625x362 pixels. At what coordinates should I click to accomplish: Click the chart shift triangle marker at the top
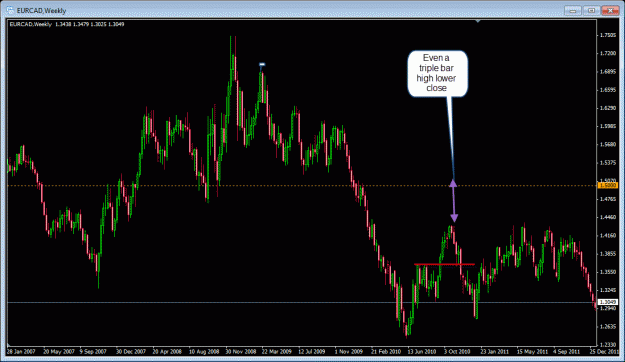(x=478, y=21)
